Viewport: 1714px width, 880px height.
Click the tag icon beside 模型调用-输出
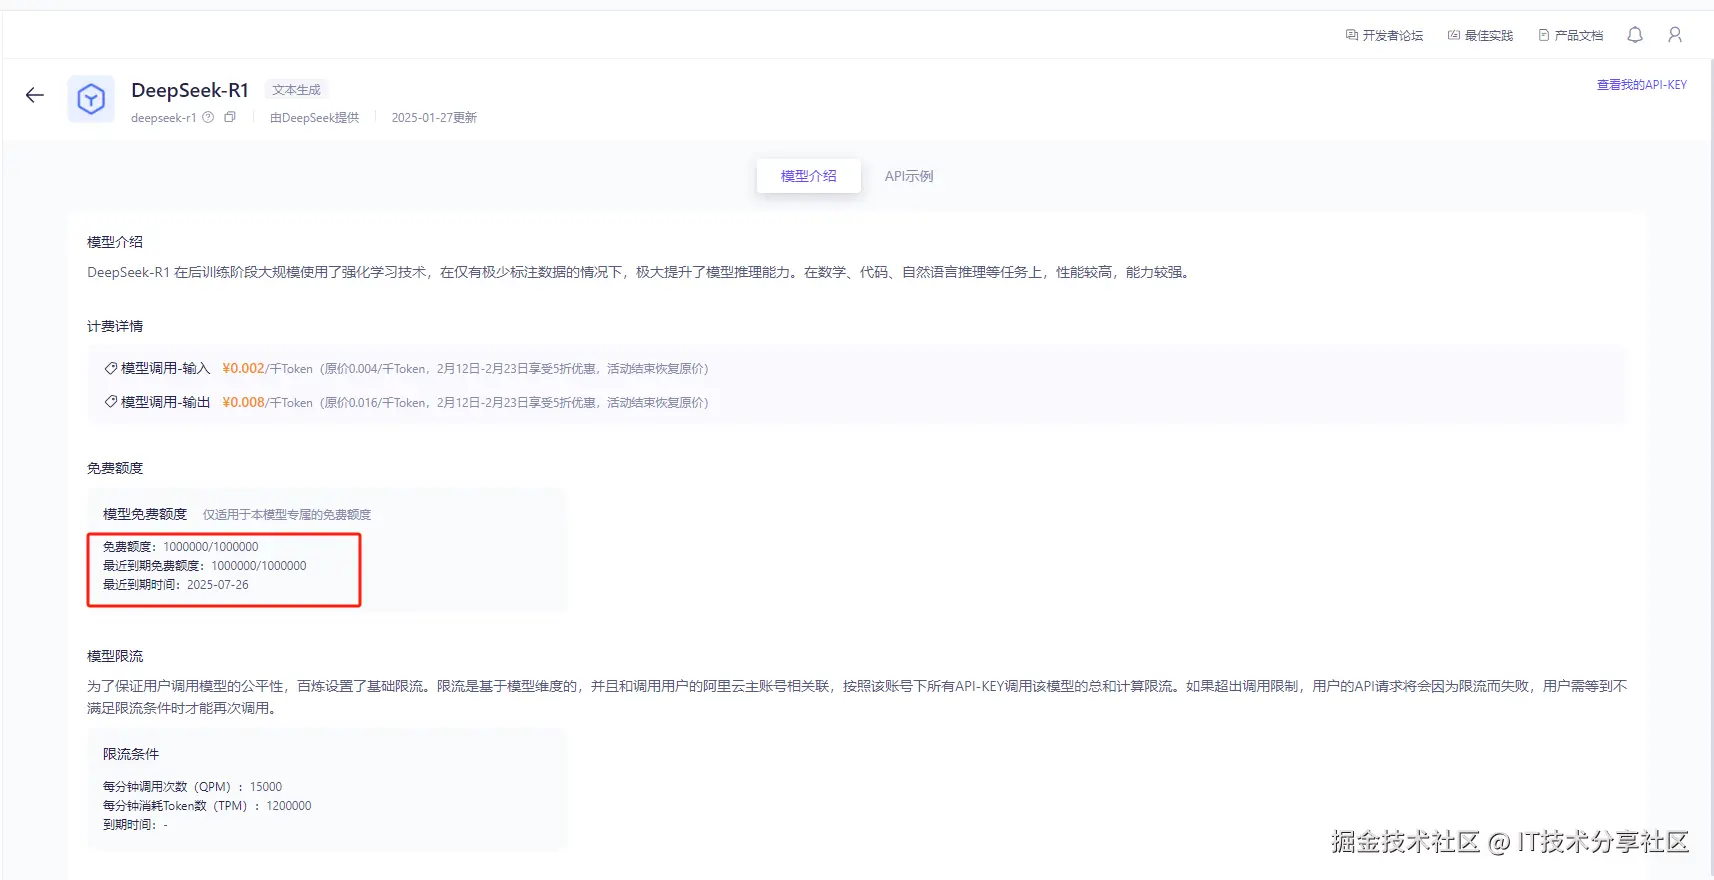click(x=111, y=402)
